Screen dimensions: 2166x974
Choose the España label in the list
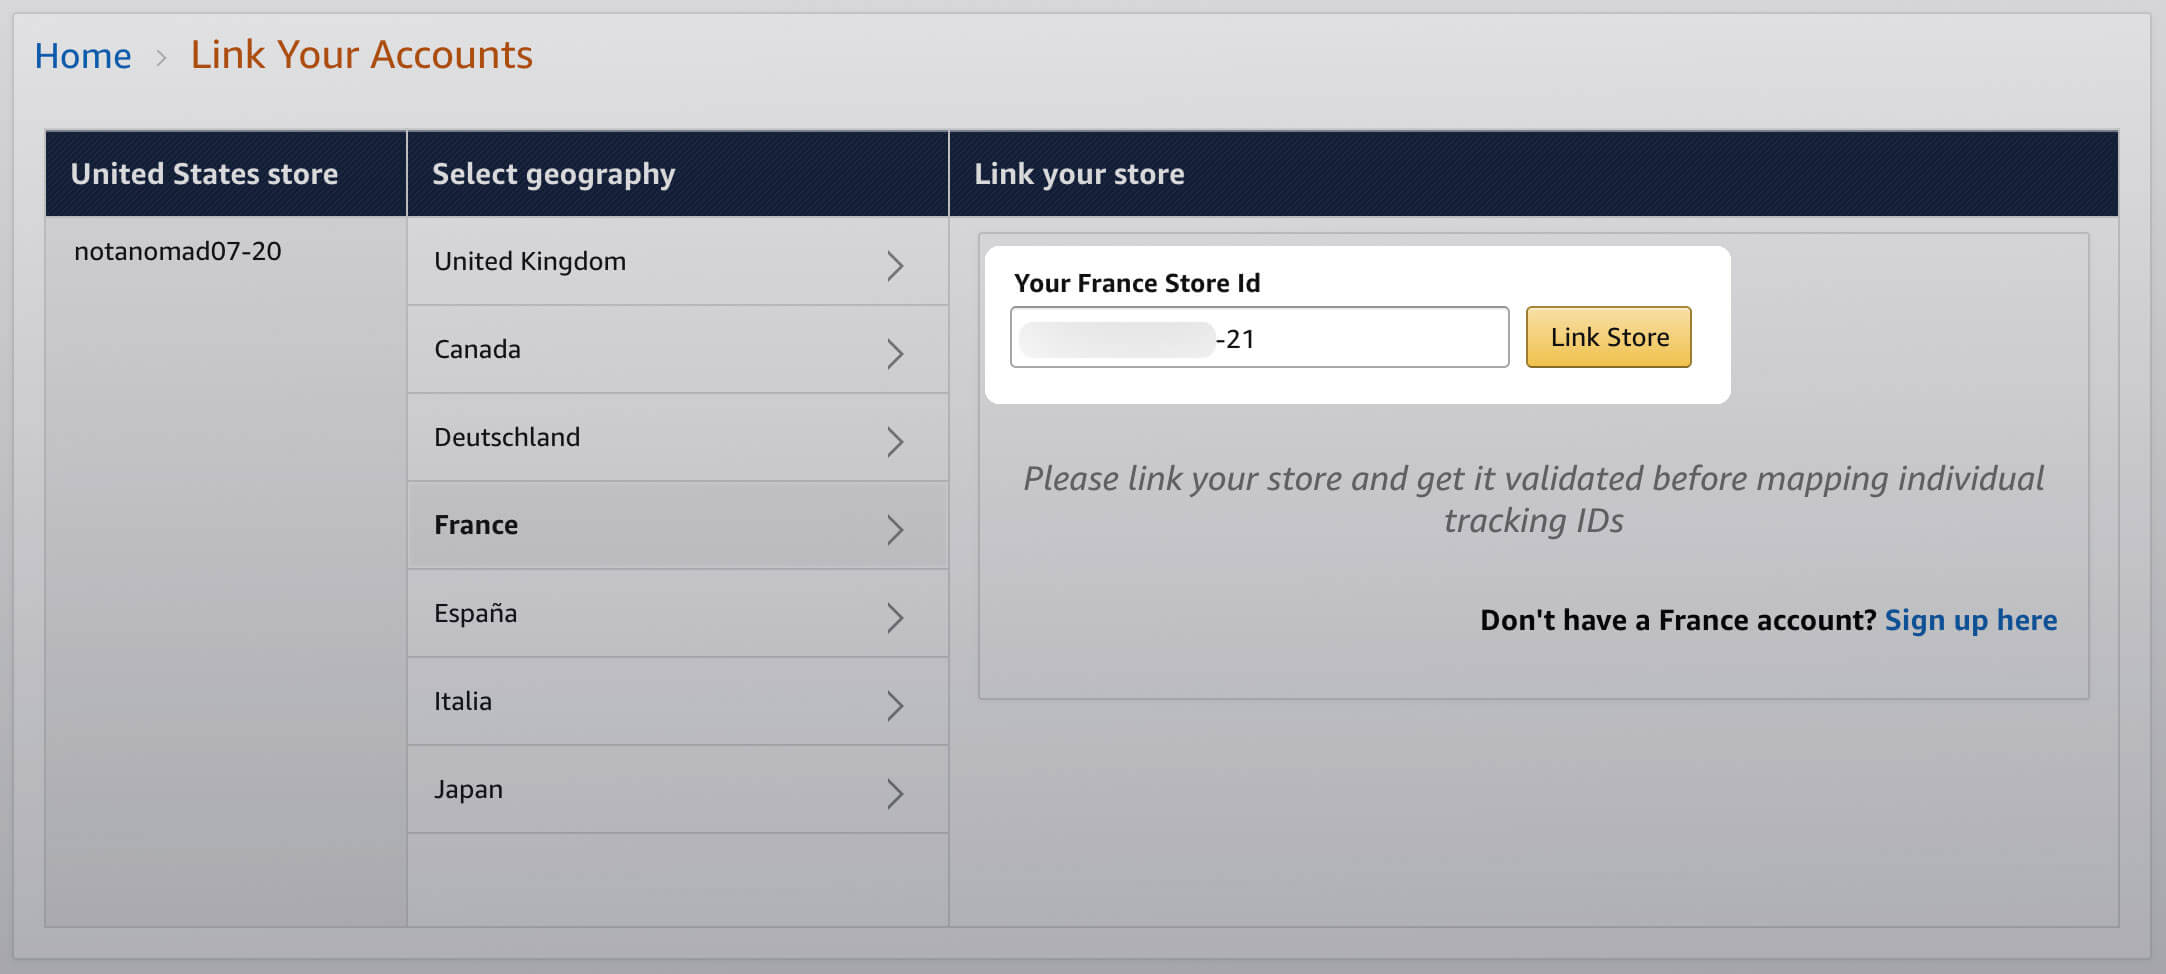click(476, 613)
